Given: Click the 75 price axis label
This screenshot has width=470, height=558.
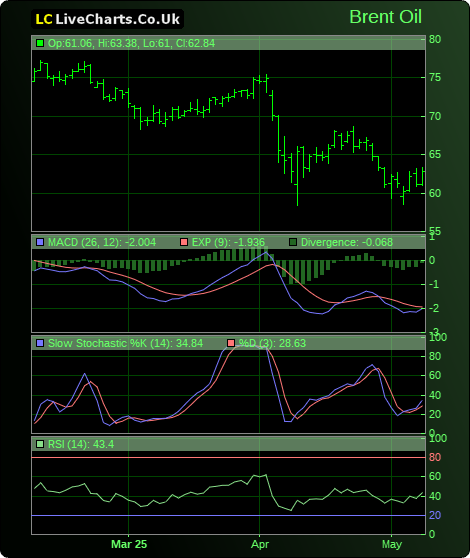Looking at the screenshot, I should click(x=435, y=77).
